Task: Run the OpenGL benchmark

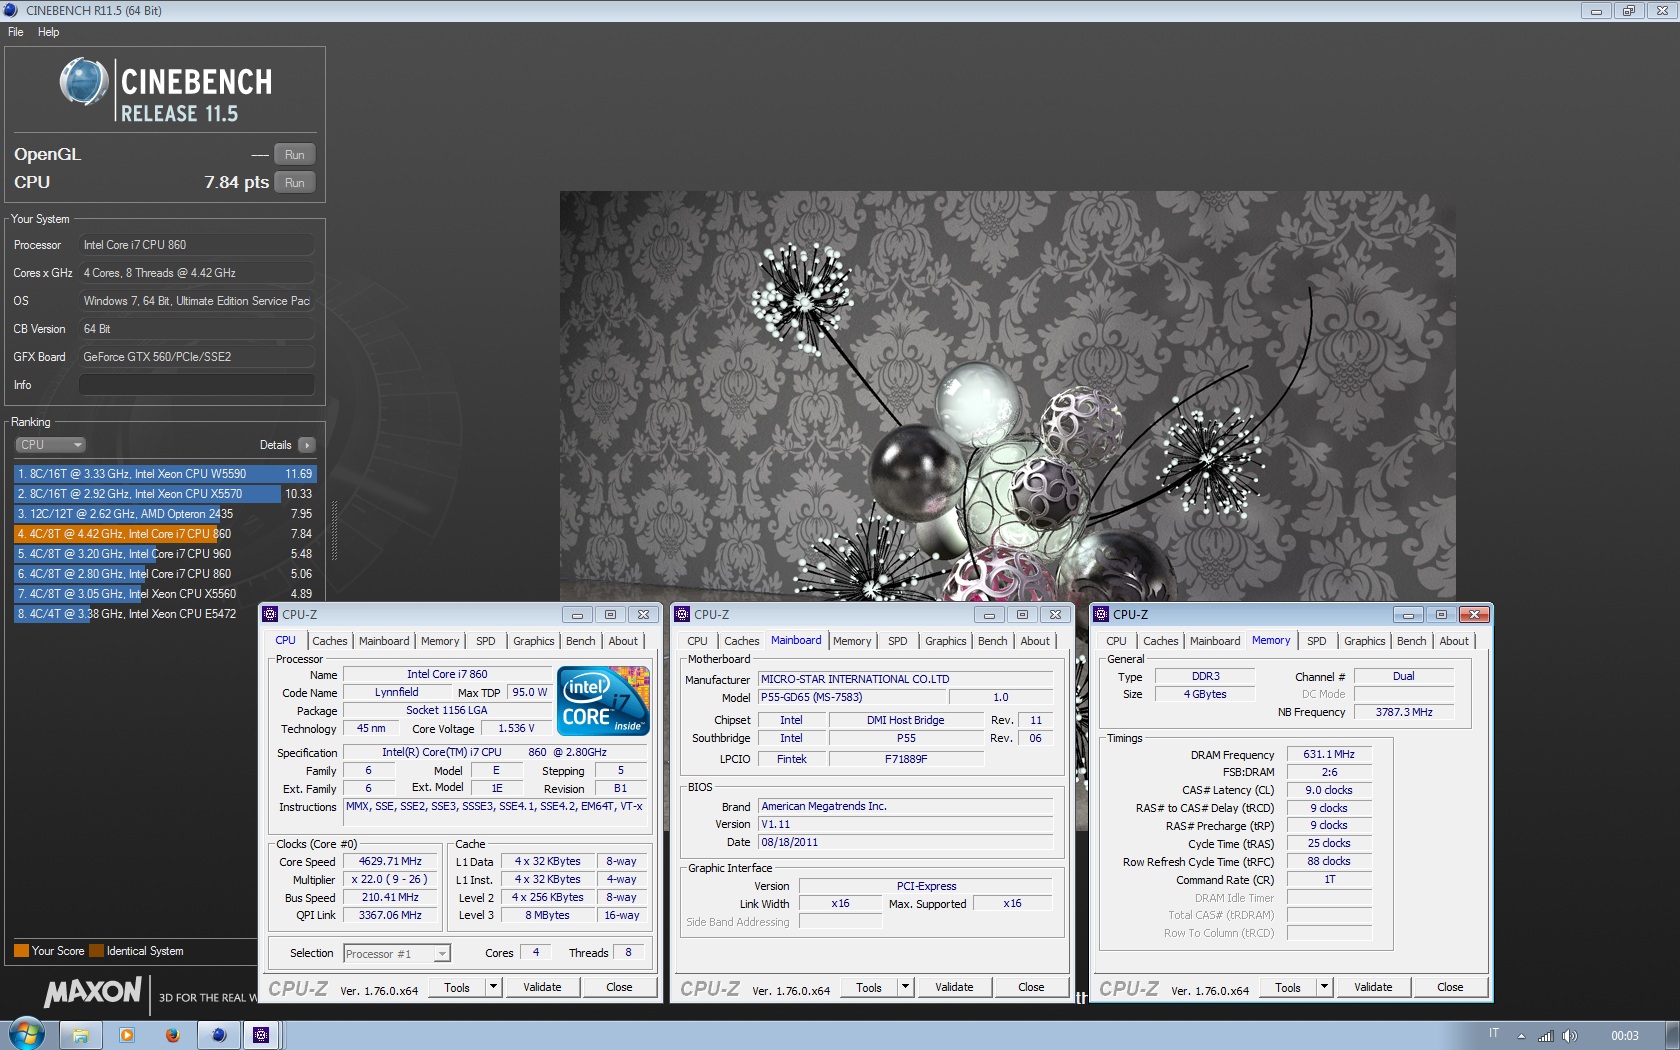Action: click(x=294, y=155)
